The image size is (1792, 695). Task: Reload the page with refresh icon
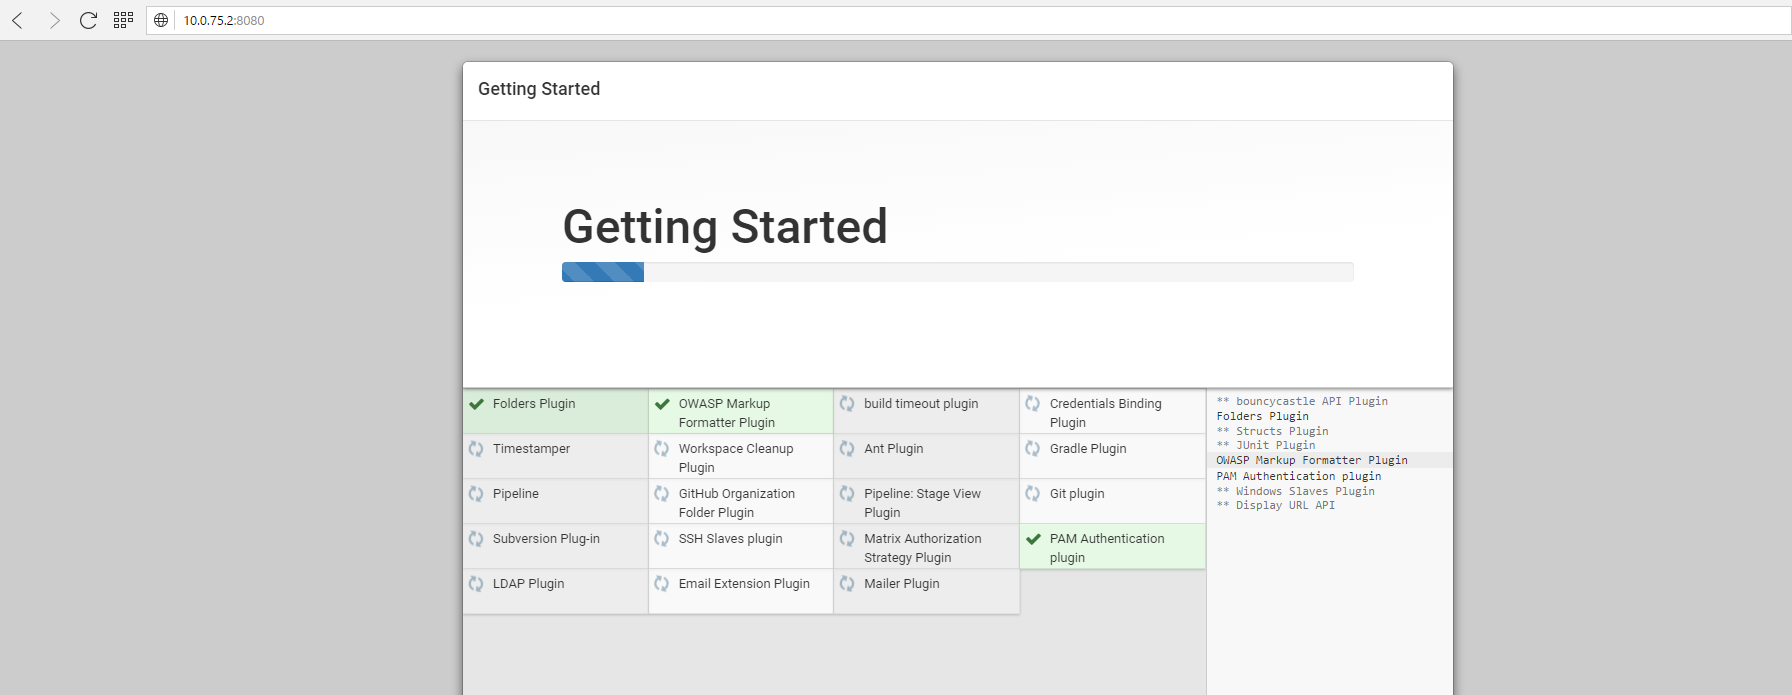(x=88, y=20)
